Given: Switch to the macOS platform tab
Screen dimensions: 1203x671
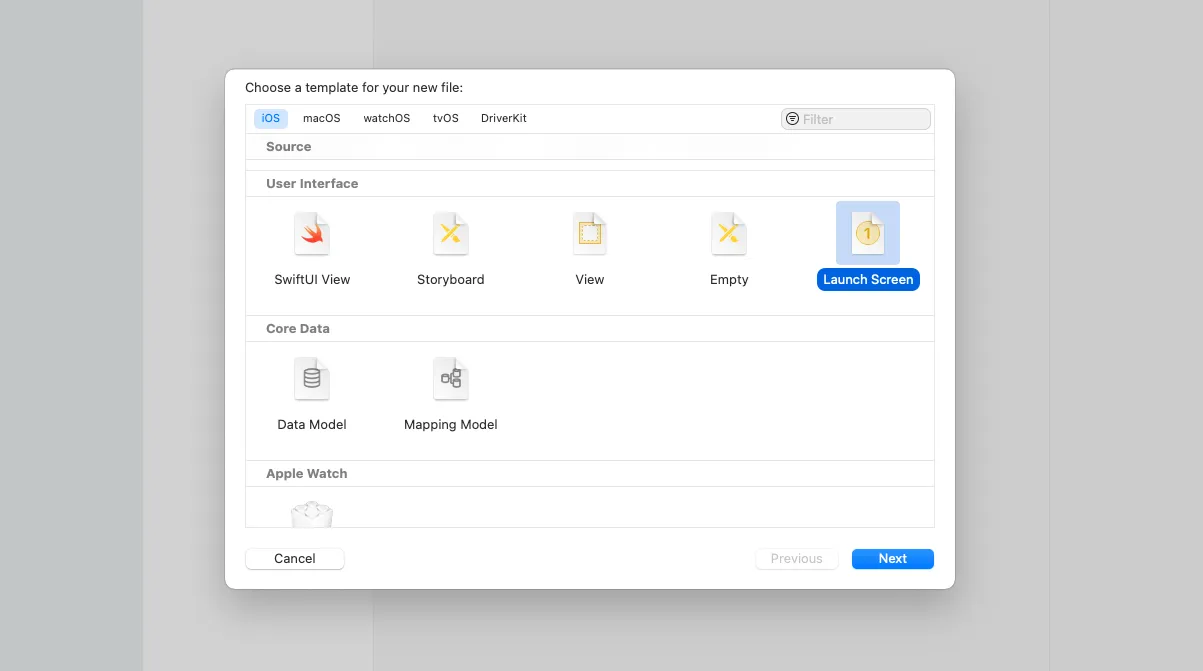Looking at the screenshot, I should pos(322,118).
